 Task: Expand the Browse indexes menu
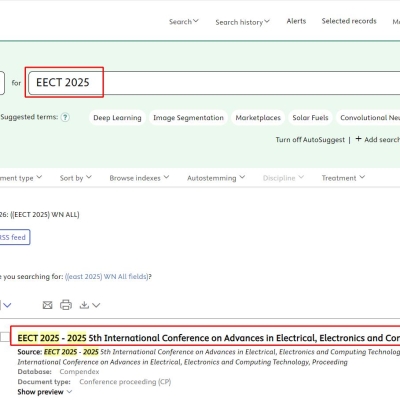[139, 178]
